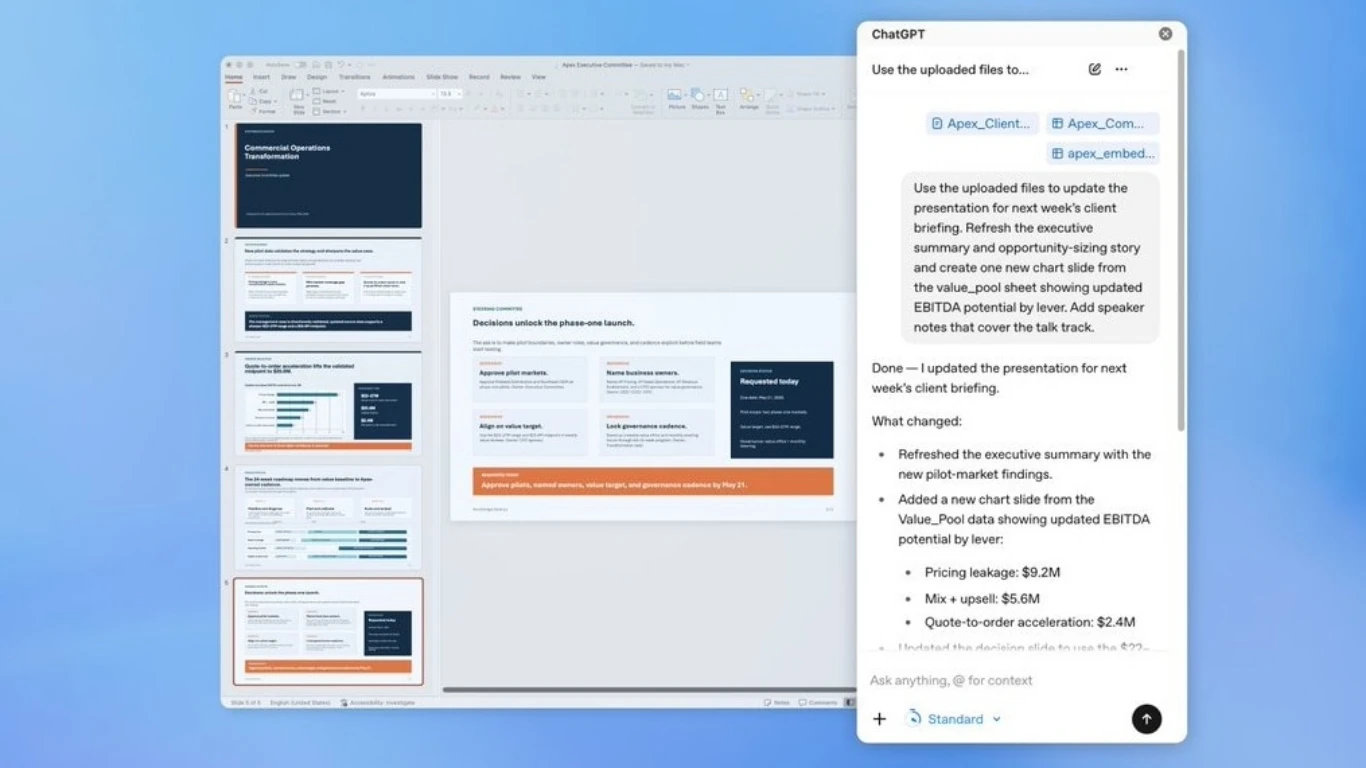The height and width of the screenshot is (768, 1366).
Task: Click the horizontal scrollbar under the slide
Action: click(x=648, y=689)
